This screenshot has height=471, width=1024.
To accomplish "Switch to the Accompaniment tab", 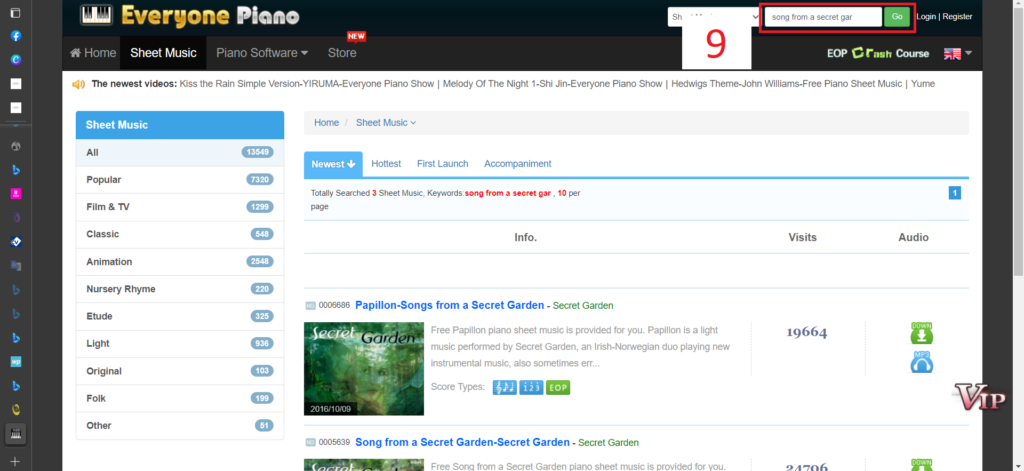I will pyautogui.click(x=518, y=164).
